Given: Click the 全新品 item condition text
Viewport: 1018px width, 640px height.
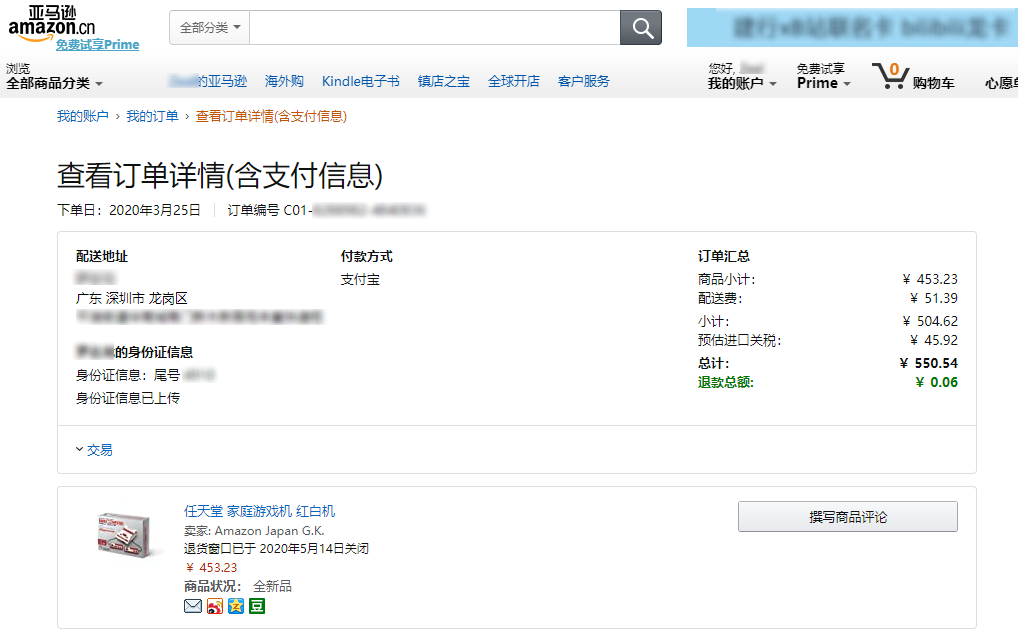Looking at the screenshot, I should [x=272, y=587].
